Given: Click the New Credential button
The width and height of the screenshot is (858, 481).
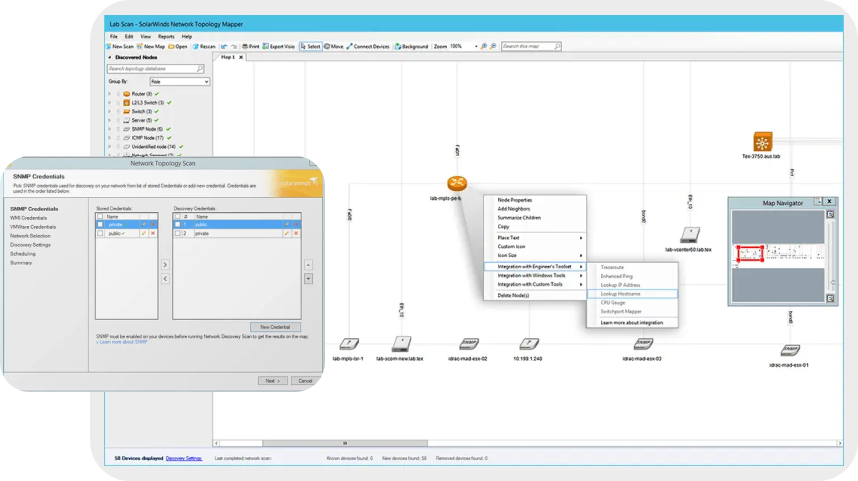Looking at the screenshot, I should tap(275, 327).
